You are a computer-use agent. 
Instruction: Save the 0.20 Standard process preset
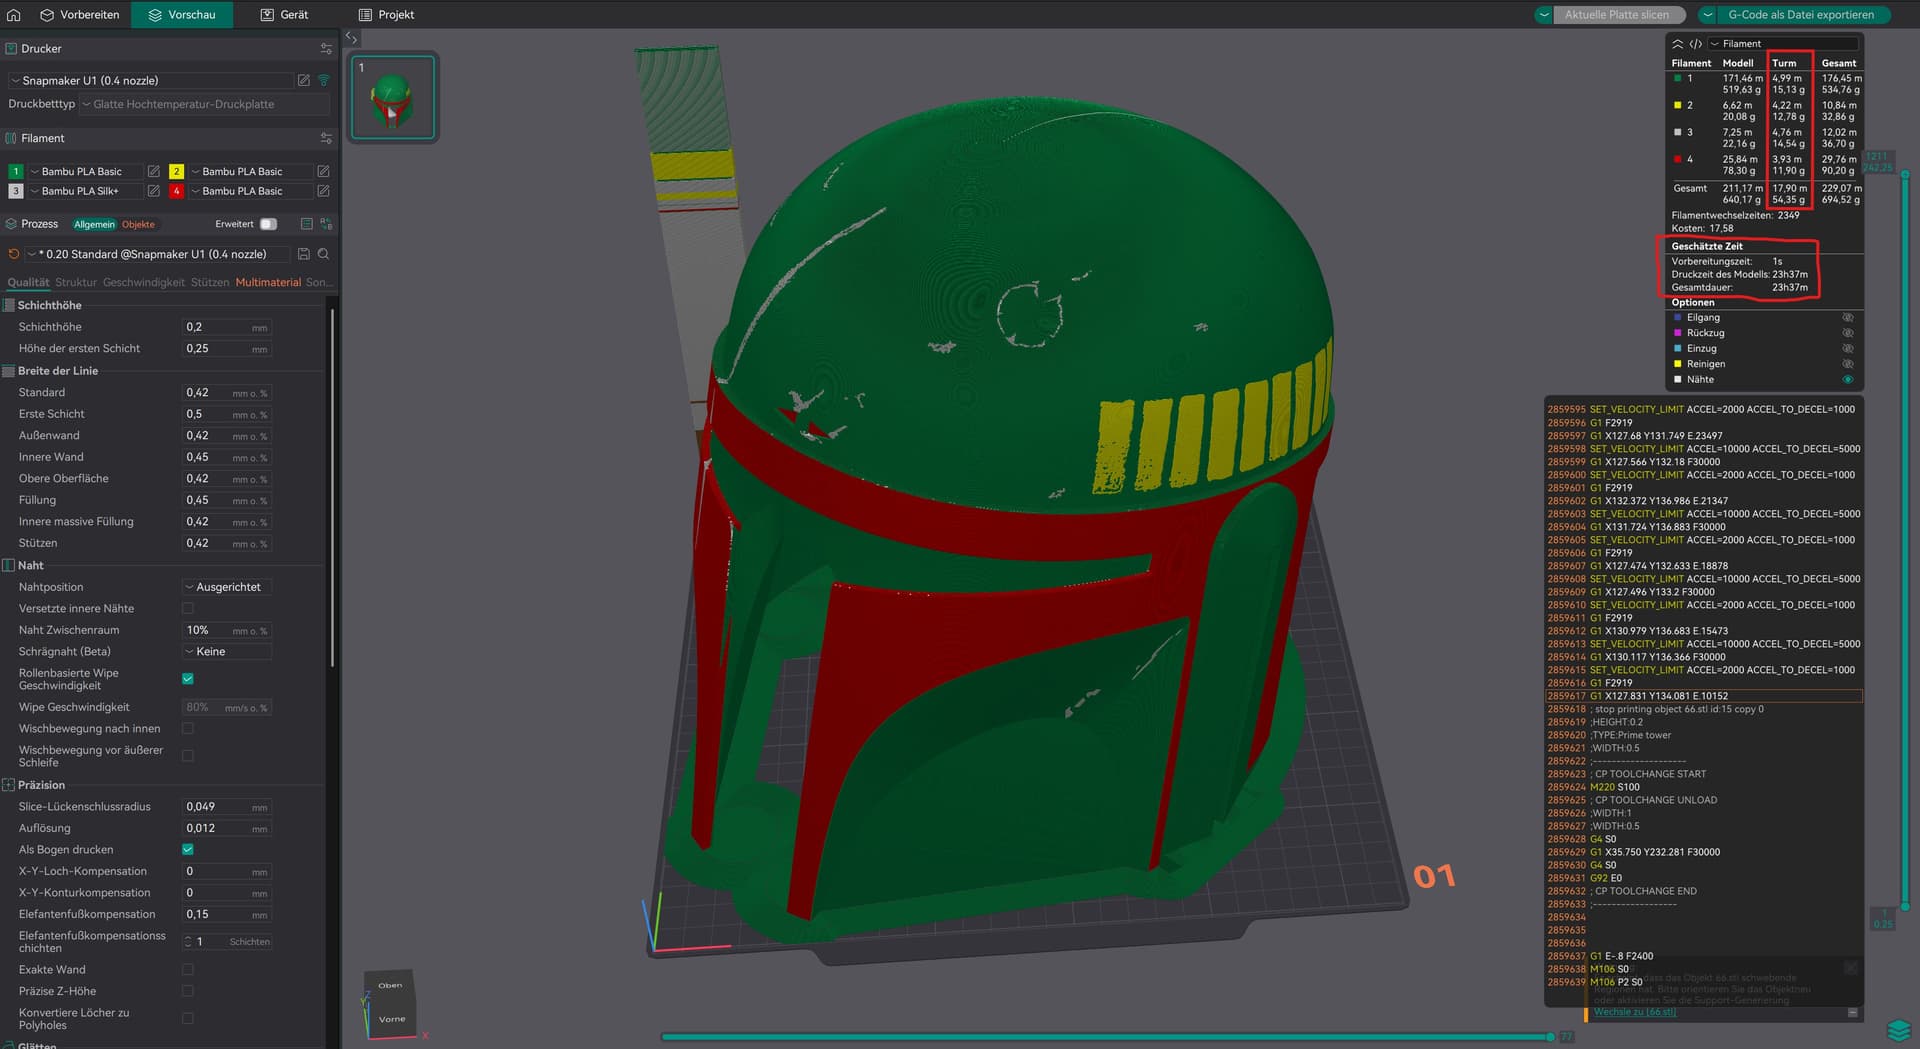tap(304, 254)
